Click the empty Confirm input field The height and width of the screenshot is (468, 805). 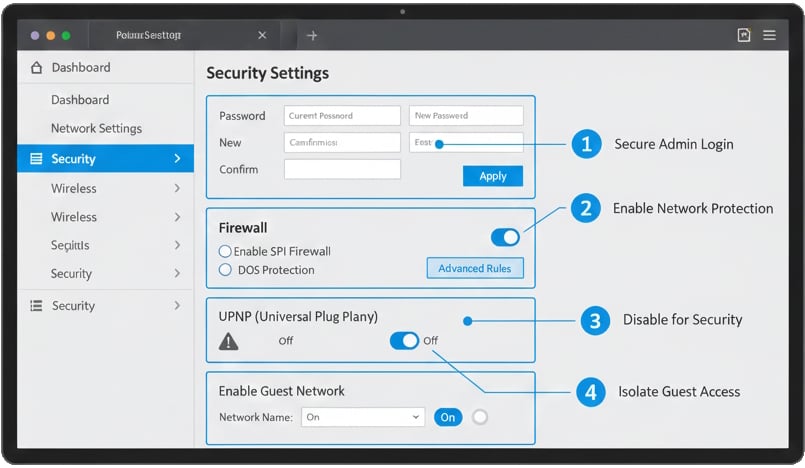point(342,169)
